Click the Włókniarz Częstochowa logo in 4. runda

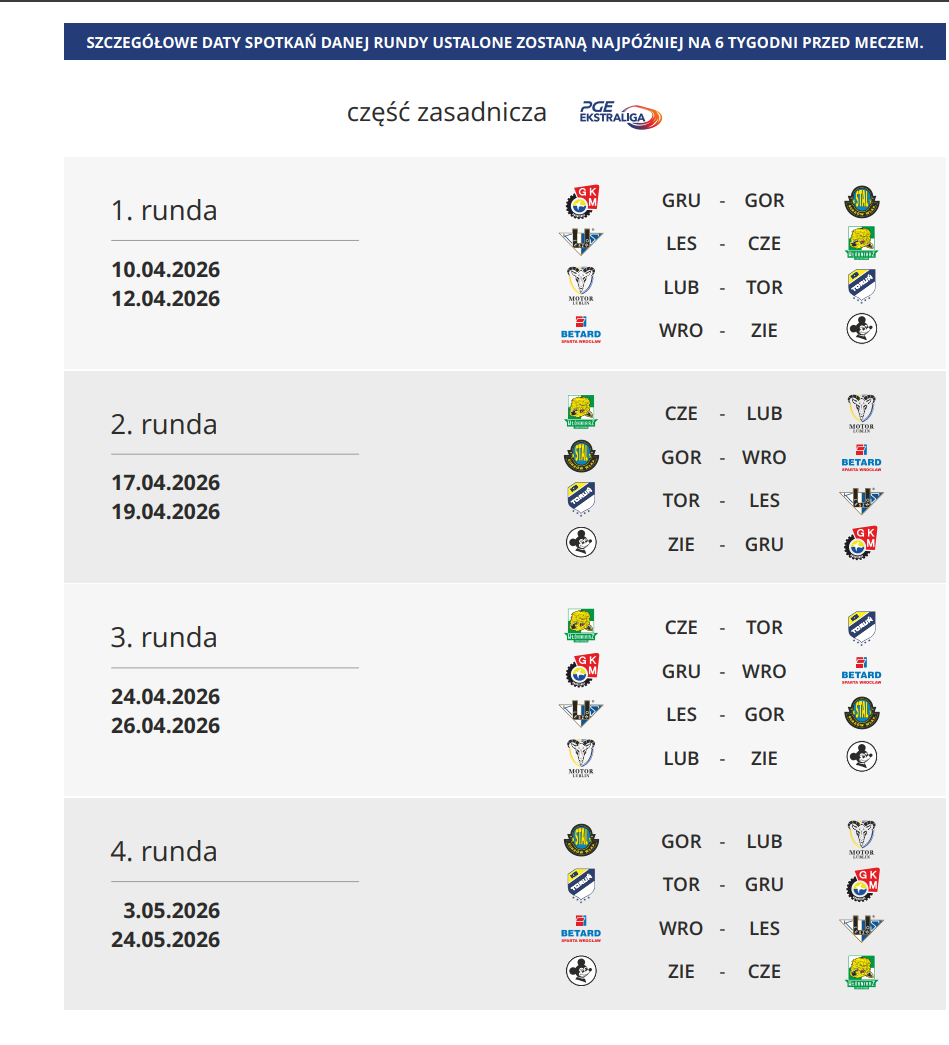coord(861,971)
